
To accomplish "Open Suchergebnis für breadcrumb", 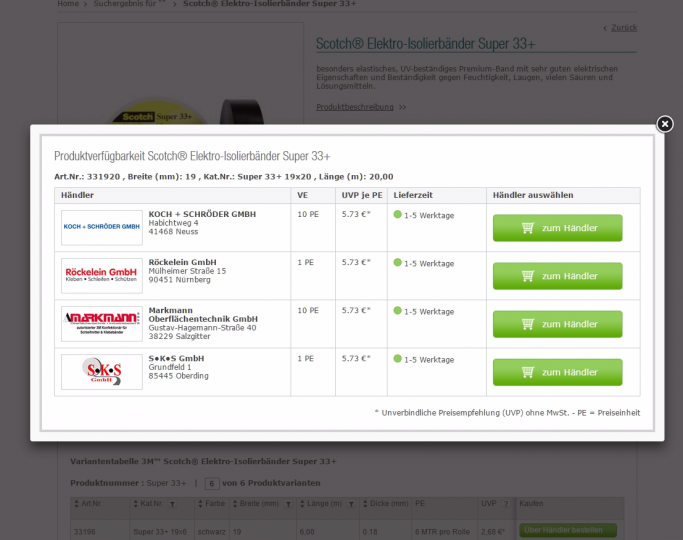I will point(129,3).
